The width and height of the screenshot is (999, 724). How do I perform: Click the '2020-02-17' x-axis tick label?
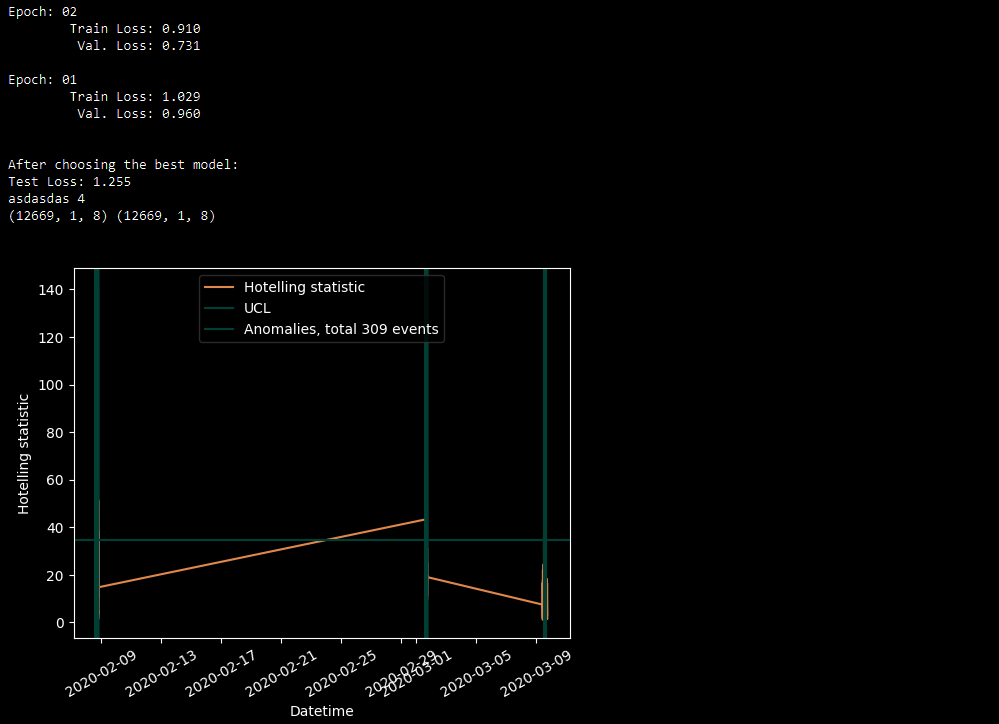pyautogui.click(x=220, y=674)
